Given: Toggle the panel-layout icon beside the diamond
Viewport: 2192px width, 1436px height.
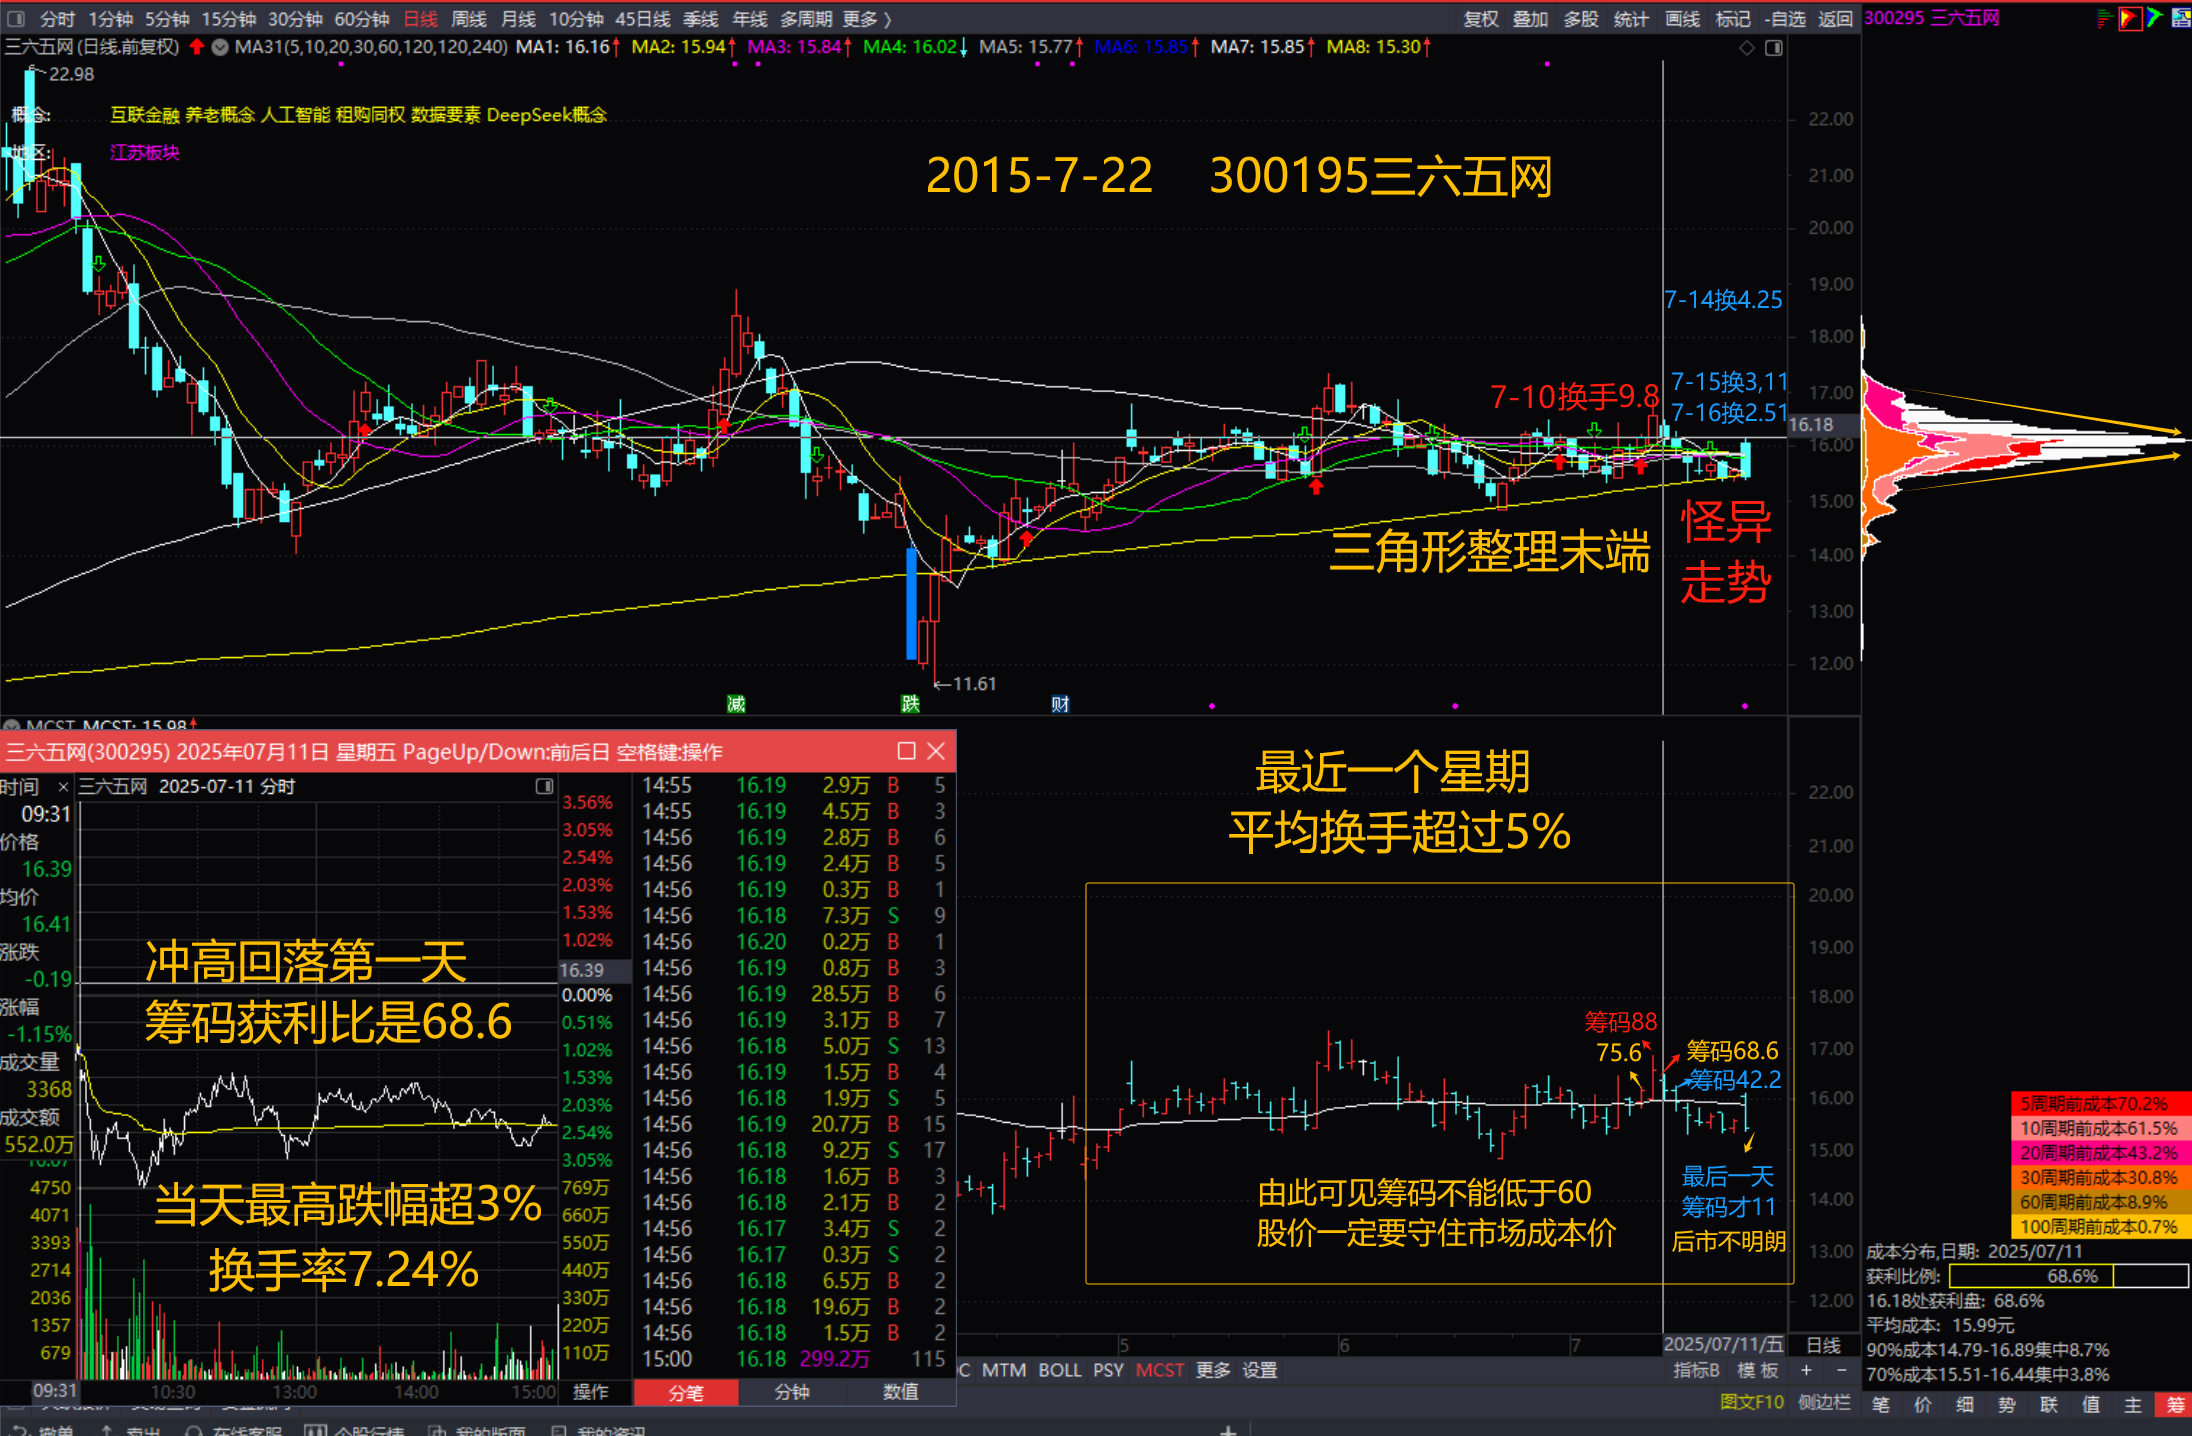Looking at the screenshot, I should pyautogui.click(x=1774, y=48).
